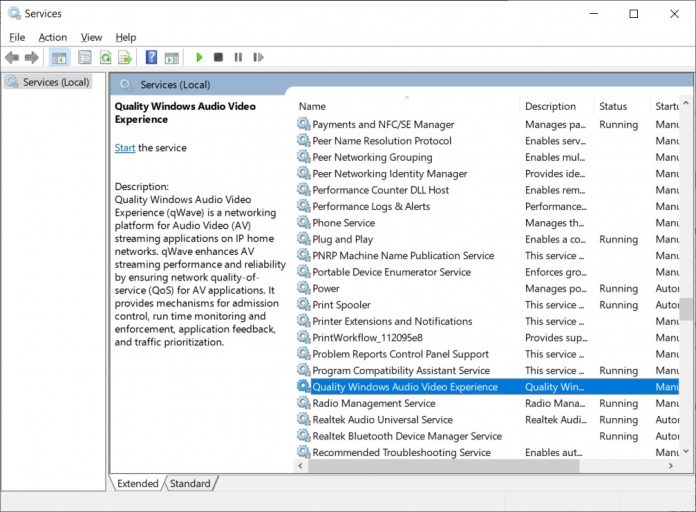Screen dimensions: 696x512
Task: Open the View menu
Action: [91, 37]
